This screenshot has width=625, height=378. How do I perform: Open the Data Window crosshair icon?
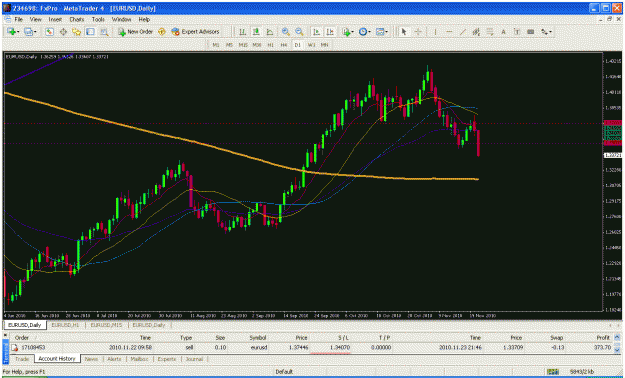[63, 32]
